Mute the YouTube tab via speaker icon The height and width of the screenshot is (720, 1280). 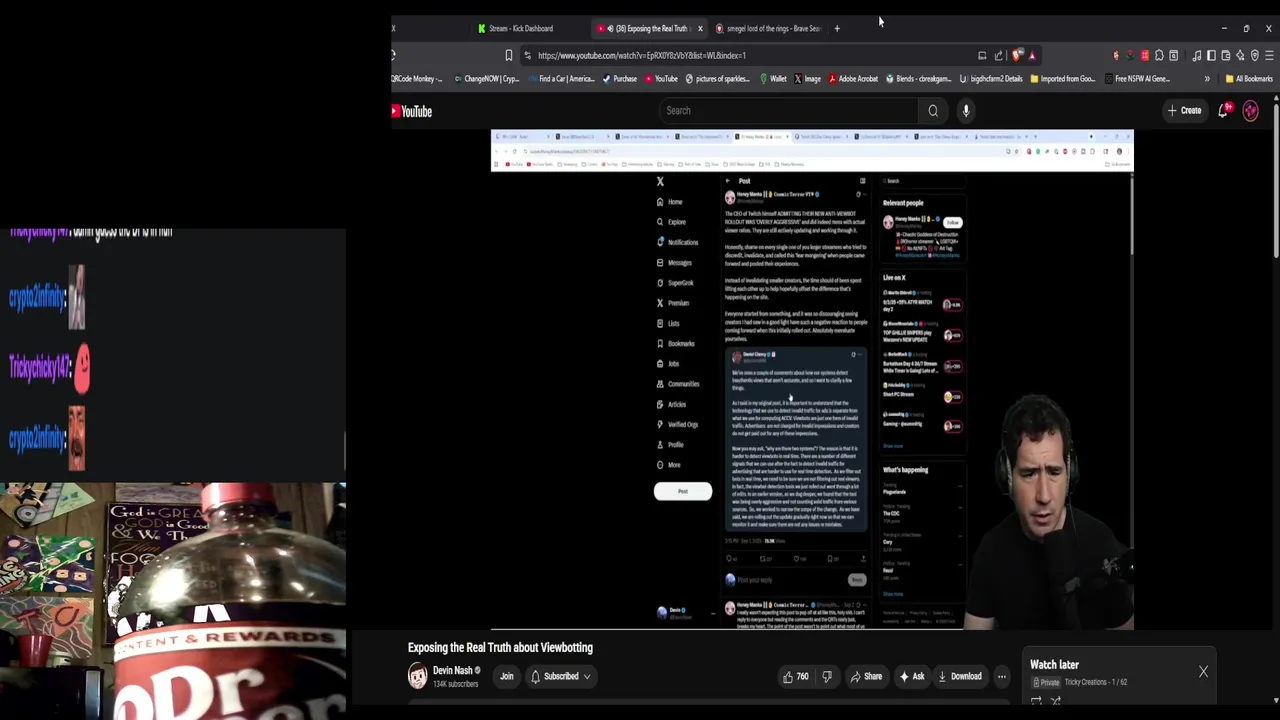(x=610, y=28)
